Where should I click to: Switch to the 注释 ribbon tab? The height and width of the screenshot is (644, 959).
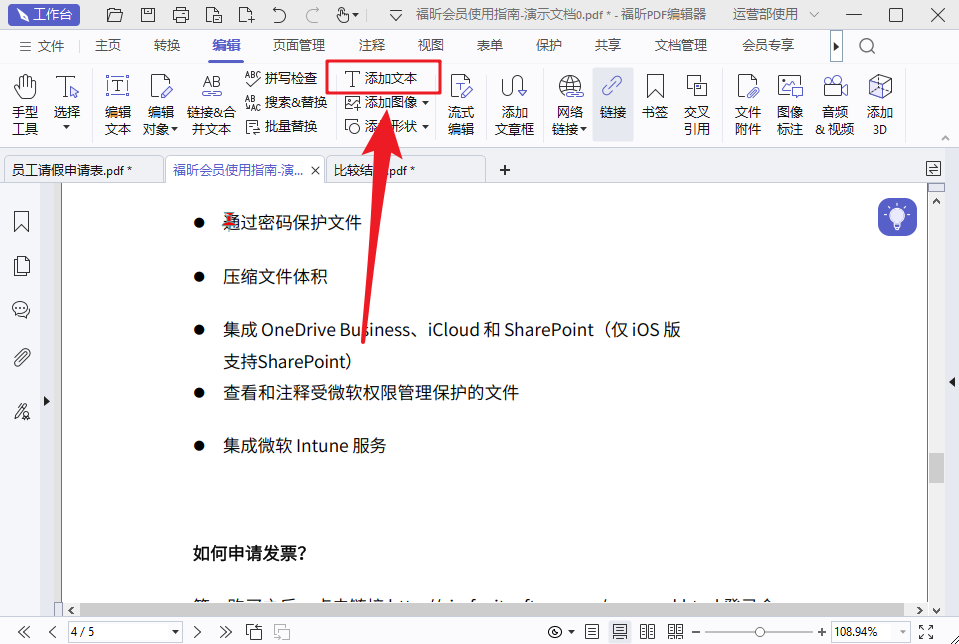pyautogui.click(x=372, y=45)
